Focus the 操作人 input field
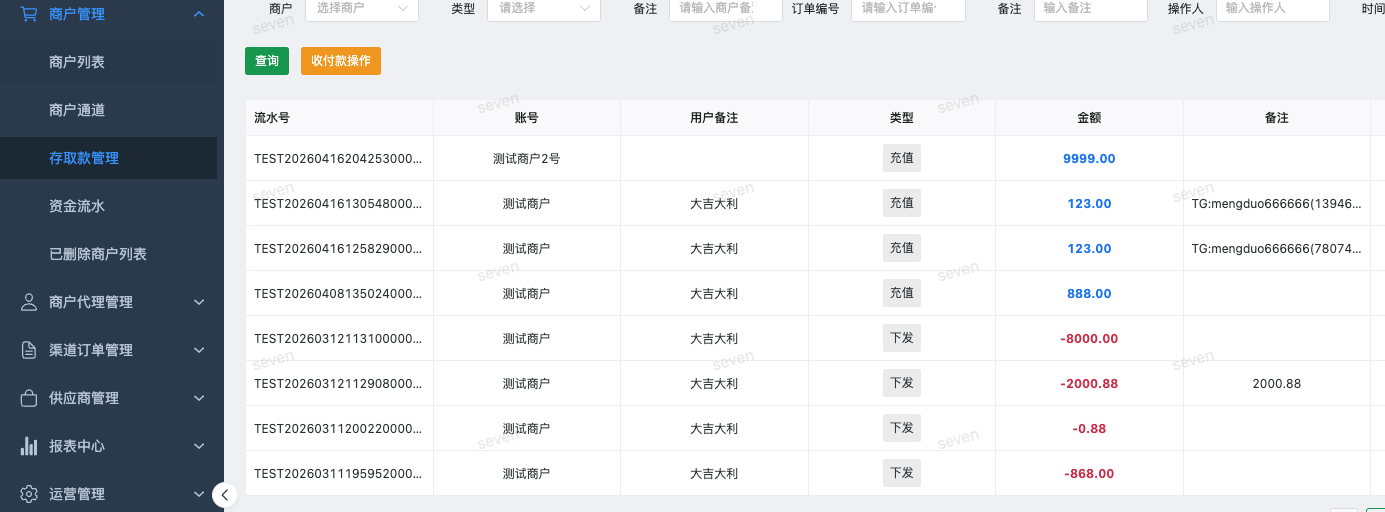1385x512 pixels. coord(1273,8)
